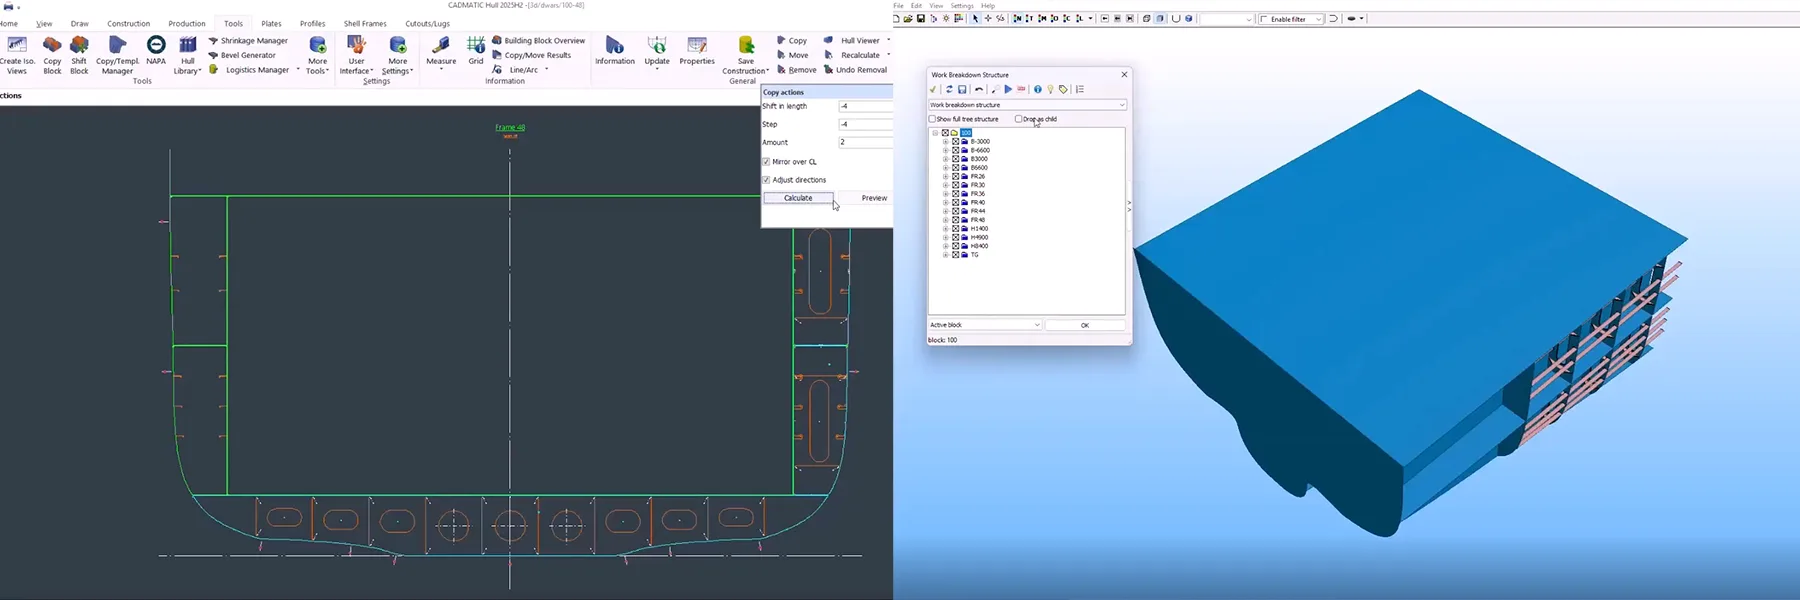Switch to the Profiles tab
Viewport: 1800px width, 600px height.
[313, 24]
